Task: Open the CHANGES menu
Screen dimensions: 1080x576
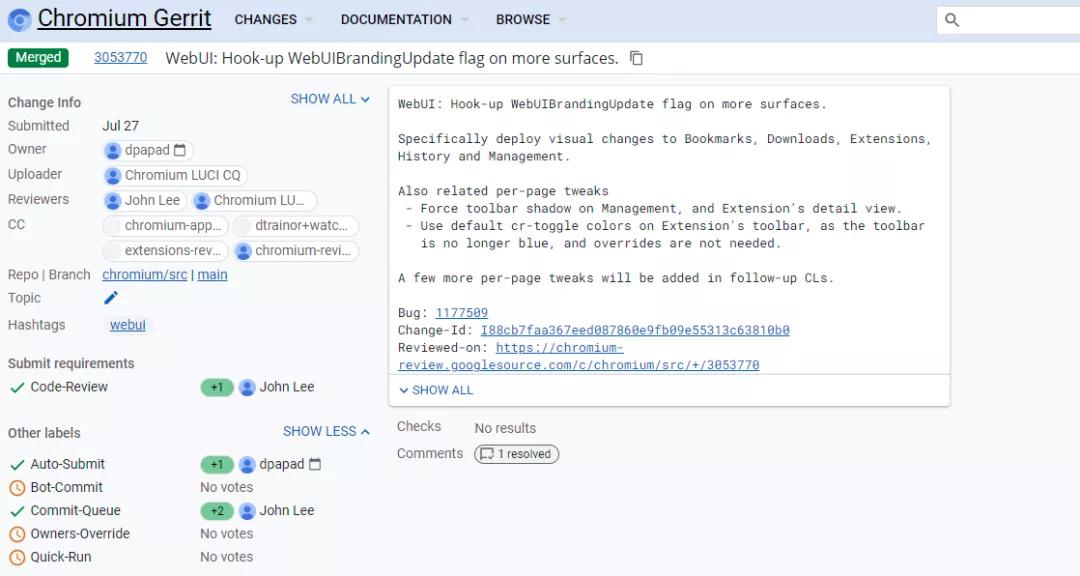Action: (273, 20)
